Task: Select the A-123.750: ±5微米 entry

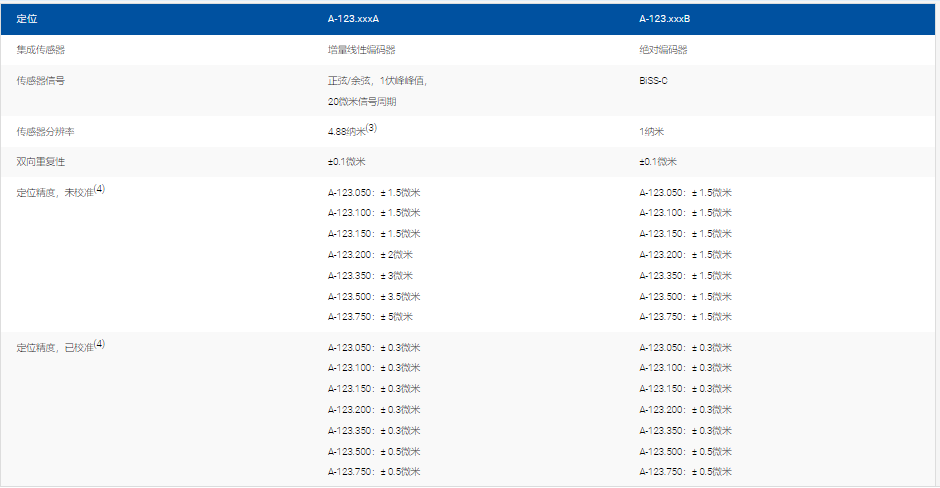Action: (x=370, y=317)
